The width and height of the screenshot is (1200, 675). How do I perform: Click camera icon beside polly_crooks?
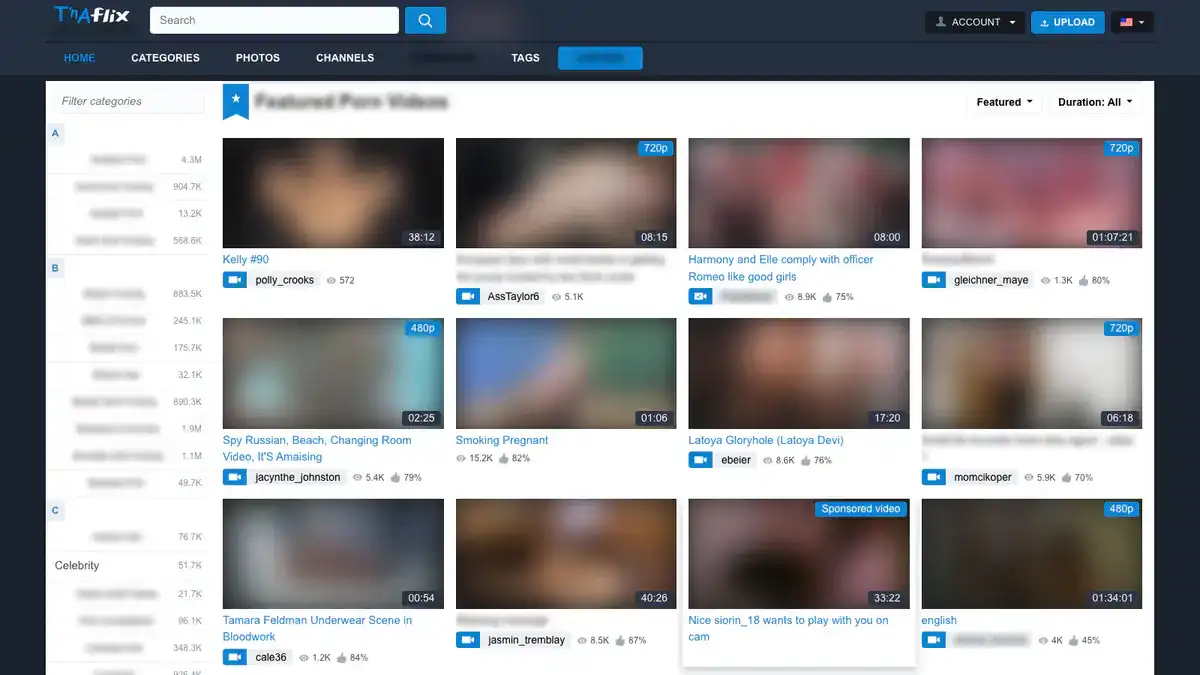click(x=234, y=280)
